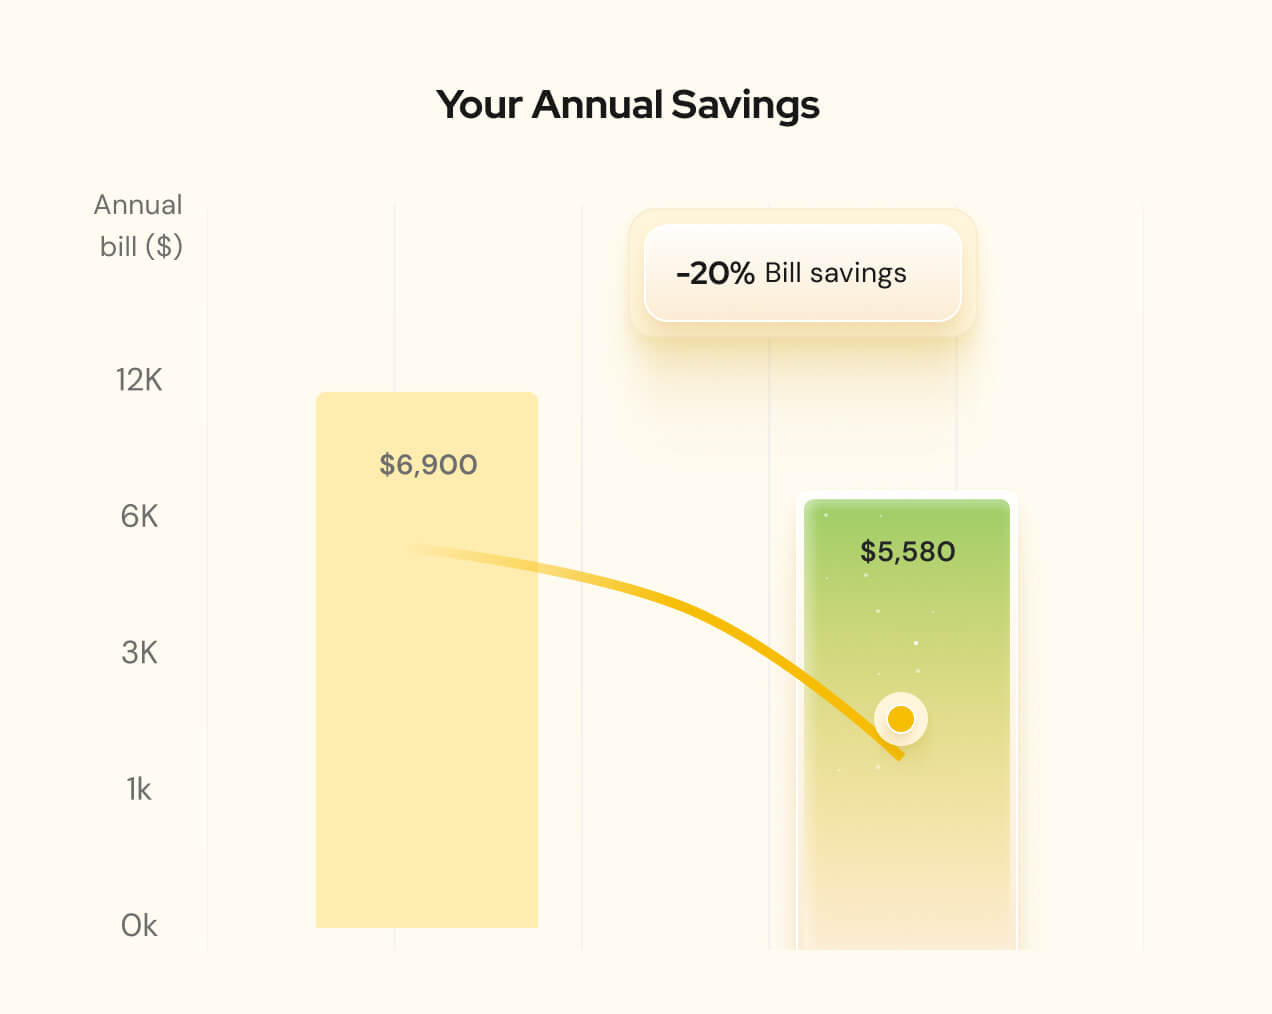Select the 0k axis tick label
1272x1014 pixels.
pos(139,926)
